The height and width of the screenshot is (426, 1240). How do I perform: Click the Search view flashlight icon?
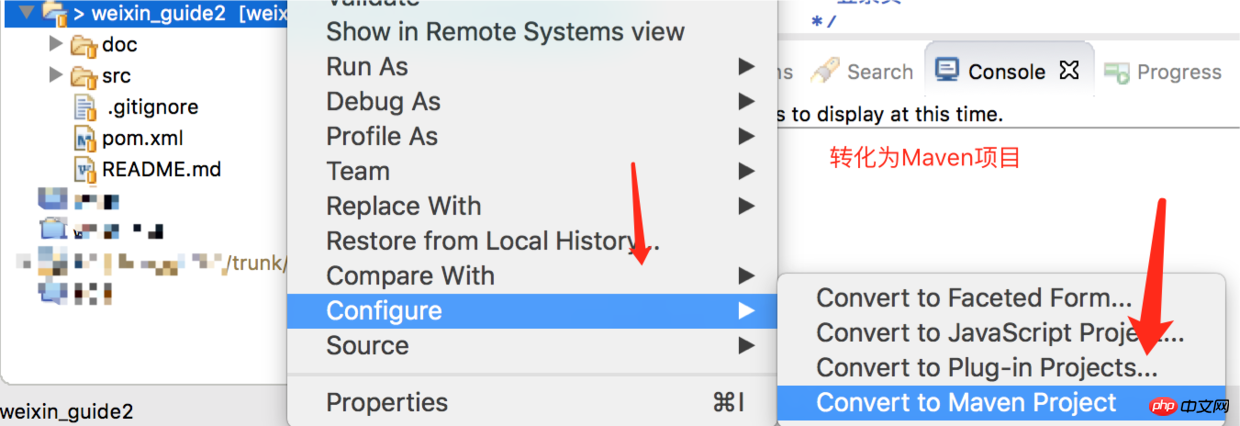(826, 70)
